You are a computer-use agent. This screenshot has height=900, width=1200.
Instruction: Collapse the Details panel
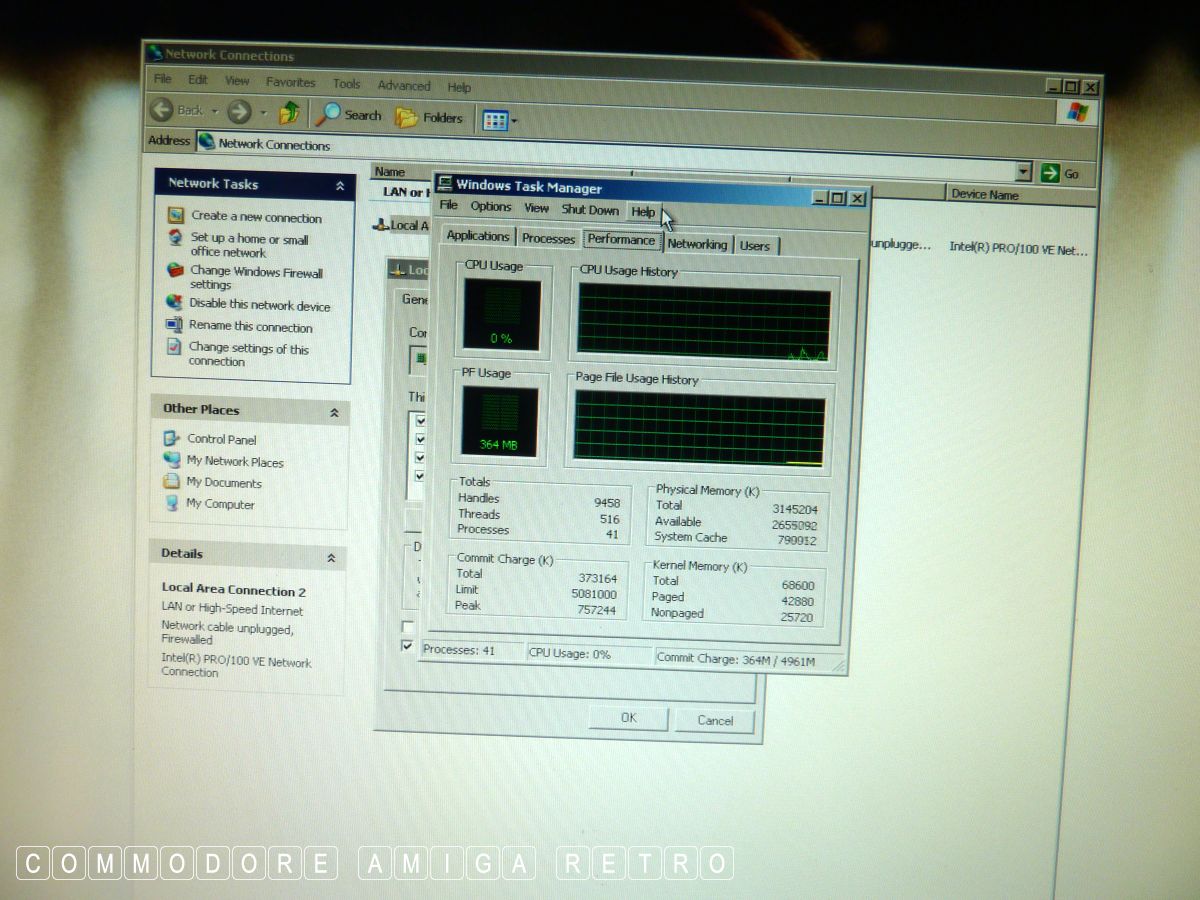(x=331, y=557)
